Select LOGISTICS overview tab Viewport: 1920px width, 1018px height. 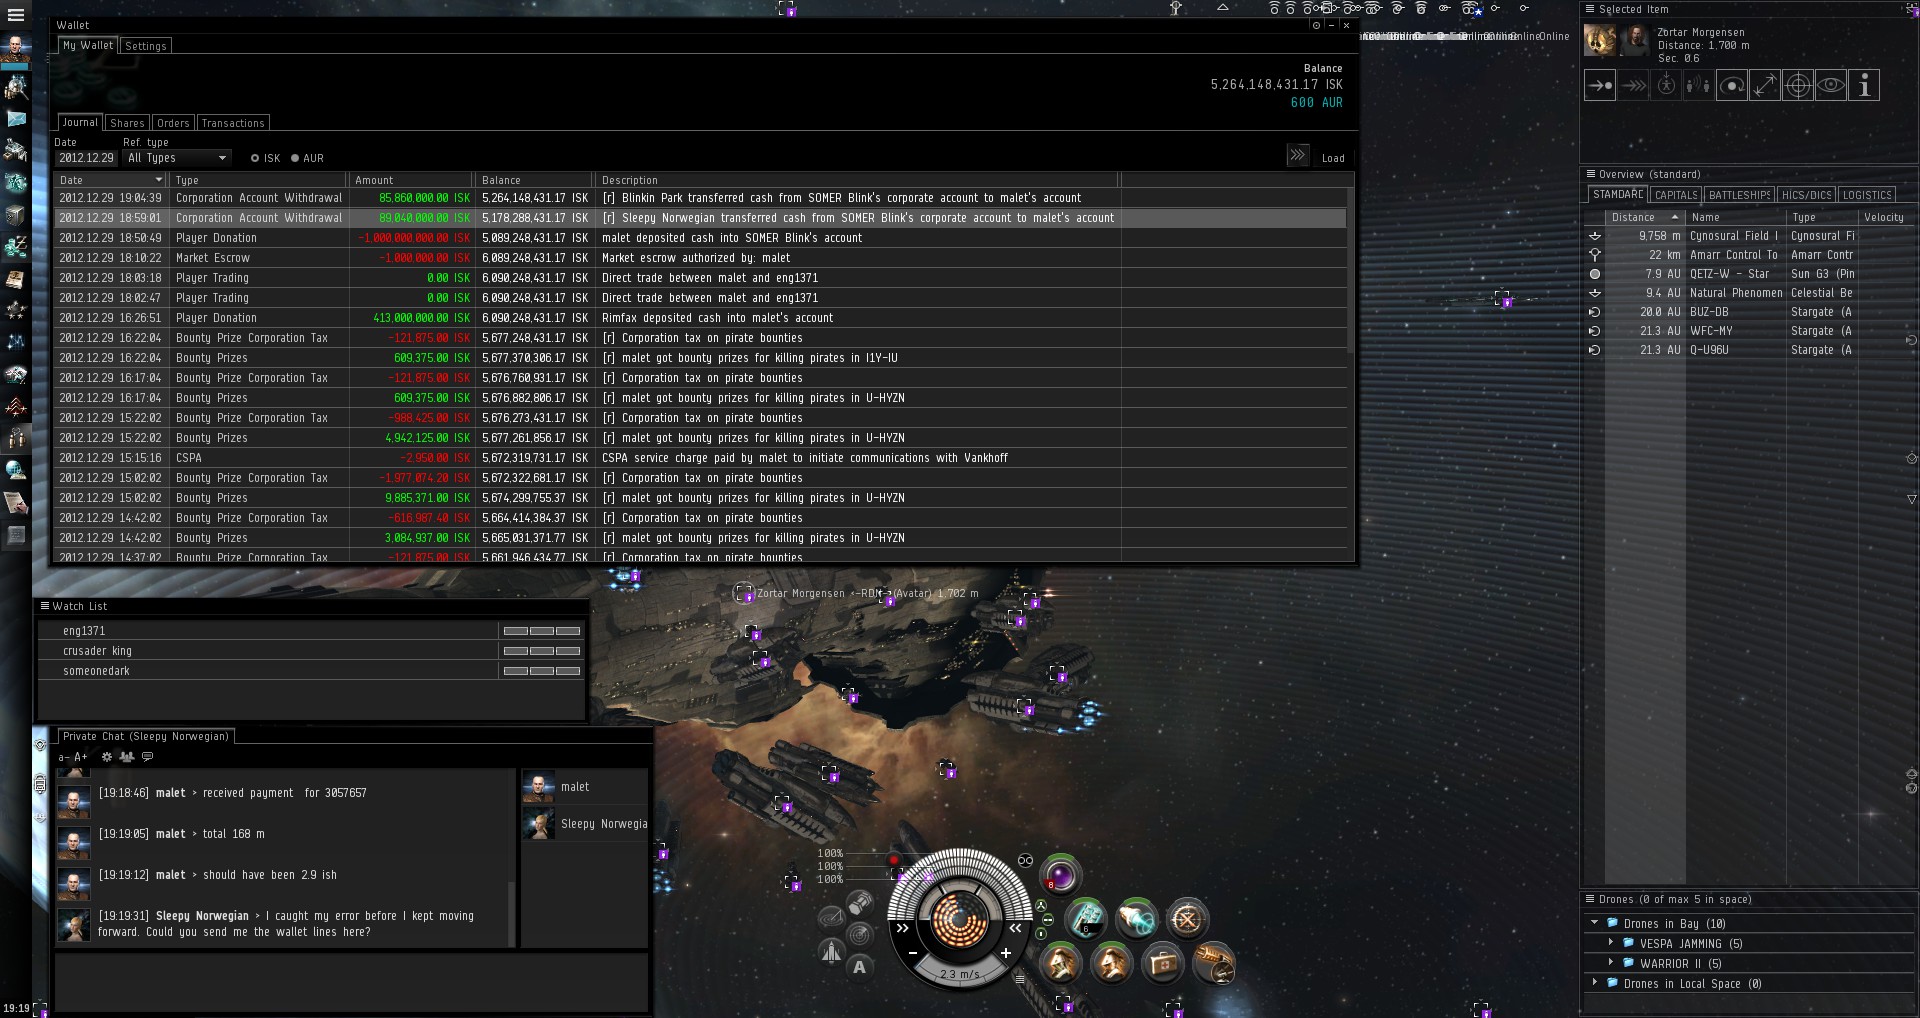pos(1867,195)
